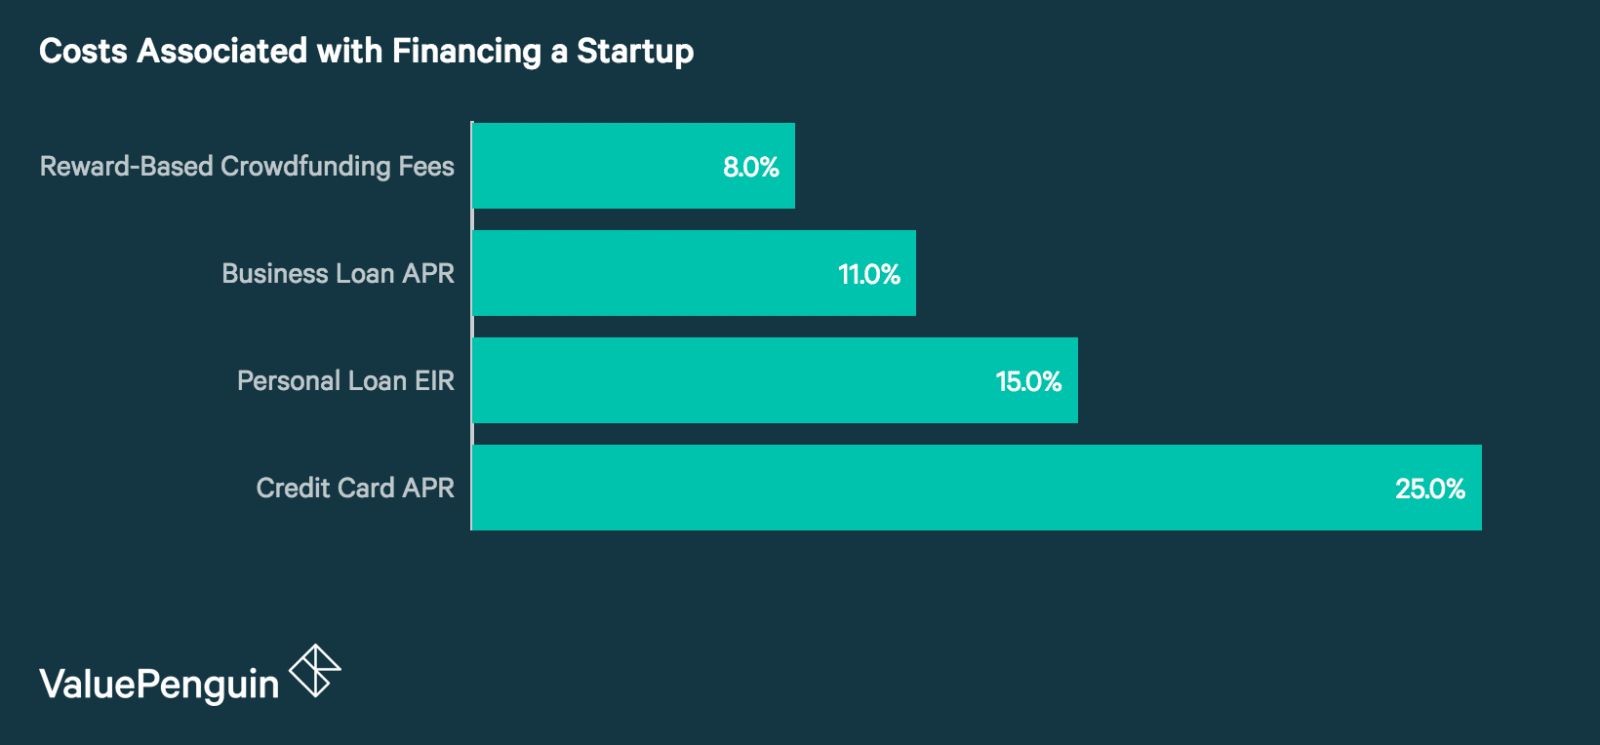1600x745 pixels.
Task: Select the Business Loan APR bar
Action: click(694, 273)
